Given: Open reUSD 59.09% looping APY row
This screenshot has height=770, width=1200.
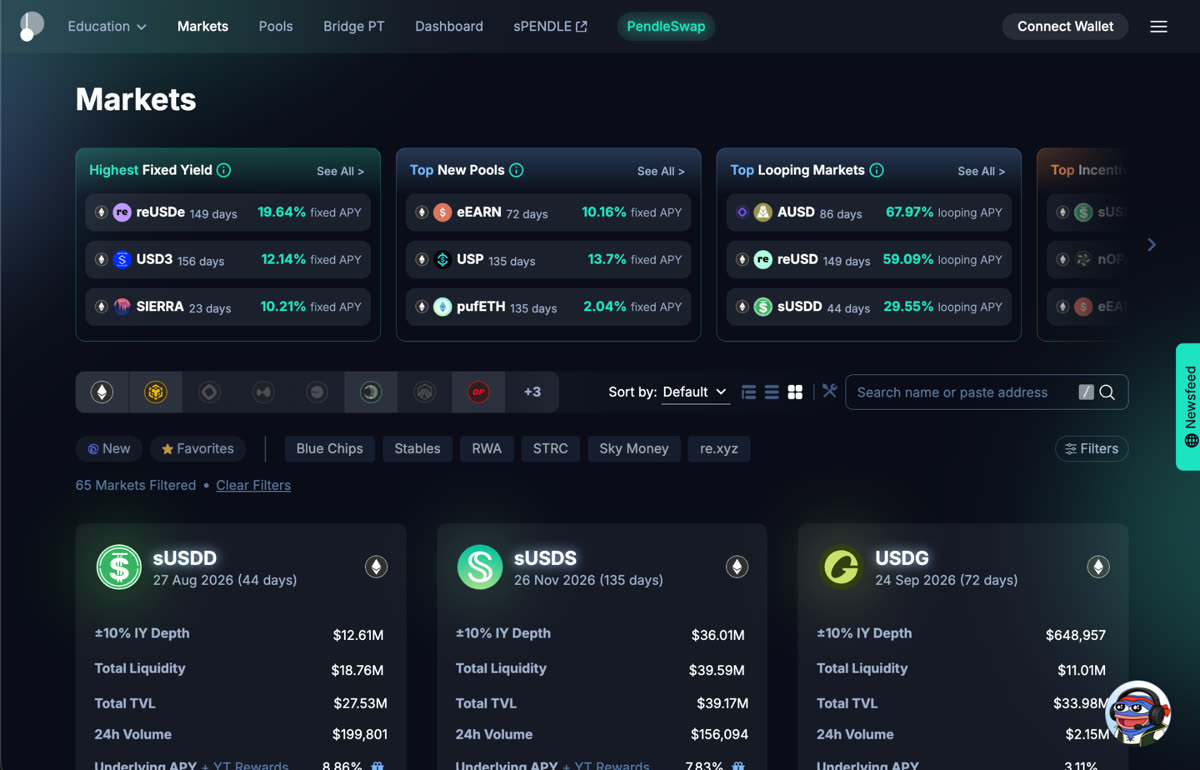Looking at the screenshot, I should [x=869, y=259].
